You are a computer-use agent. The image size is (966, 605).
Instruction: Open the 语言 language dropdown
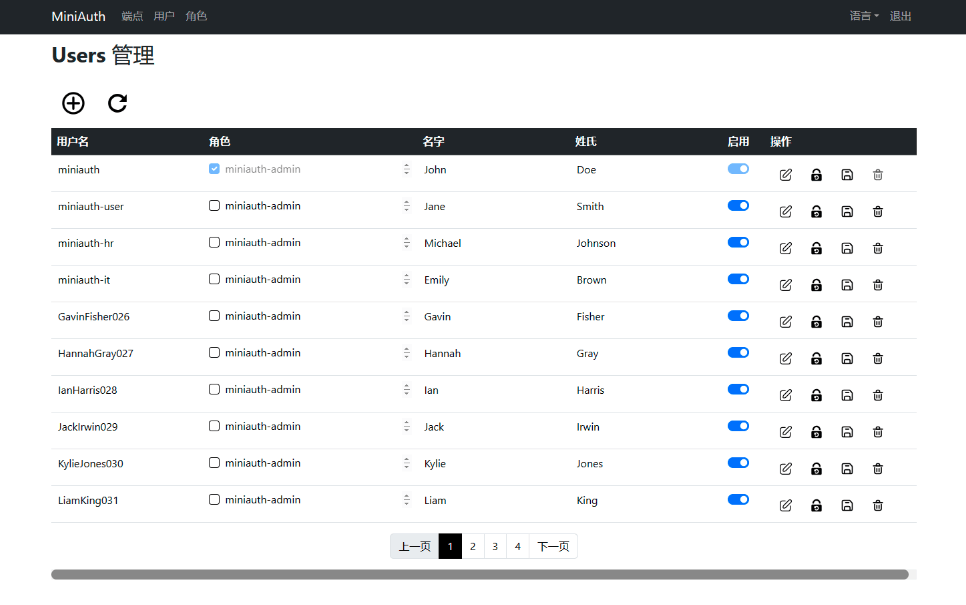[x=863, y=16]
